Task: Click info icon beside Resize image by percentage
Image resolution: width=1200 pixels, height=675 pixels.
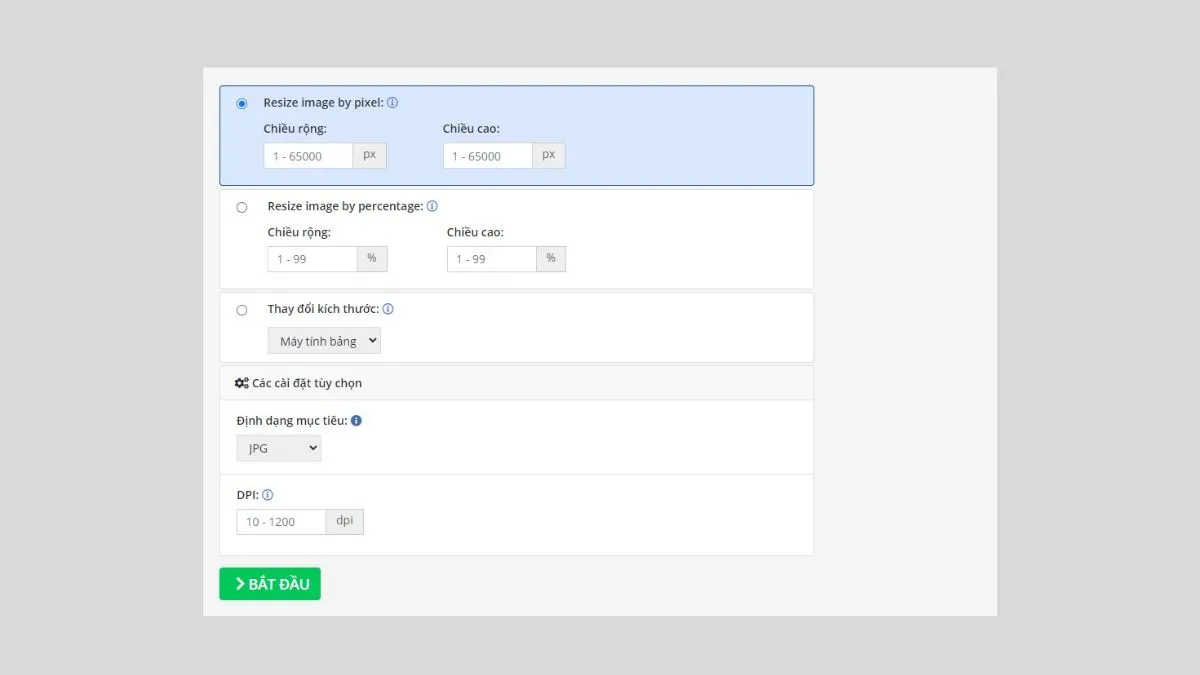Action: tap(432, 207)
